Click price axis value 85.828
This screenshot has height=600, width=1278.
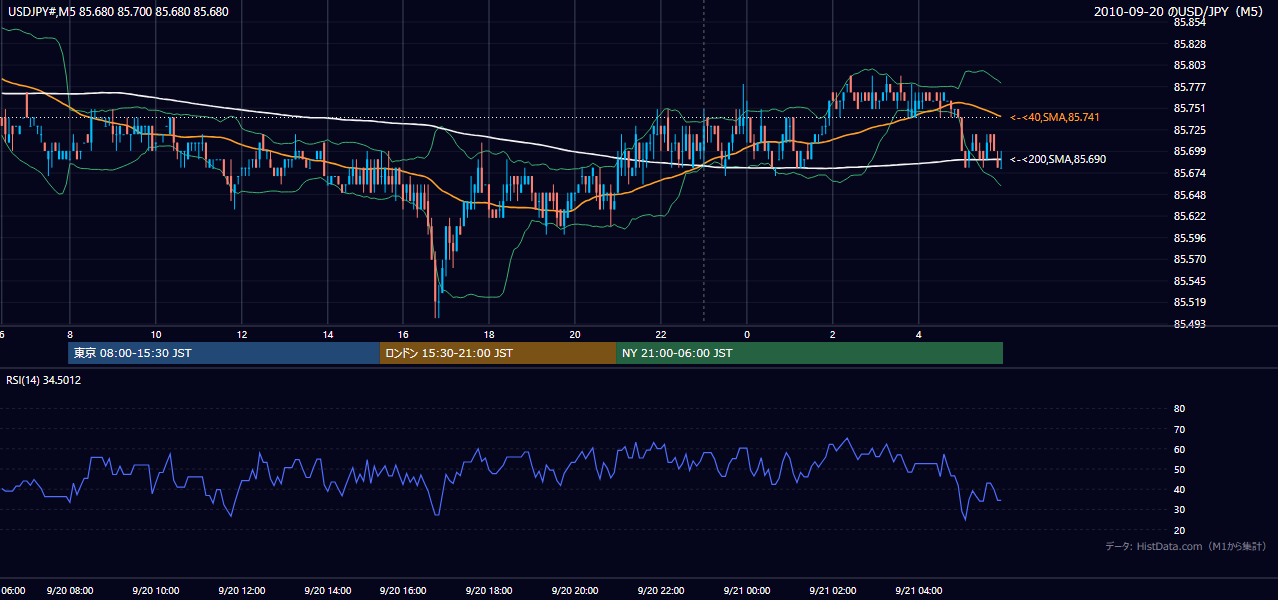(1189, 44)
